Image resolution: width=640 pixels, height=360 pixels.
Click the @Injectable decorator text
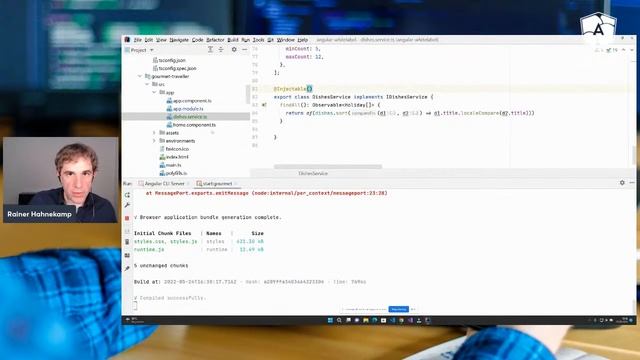tap(290, 89)
